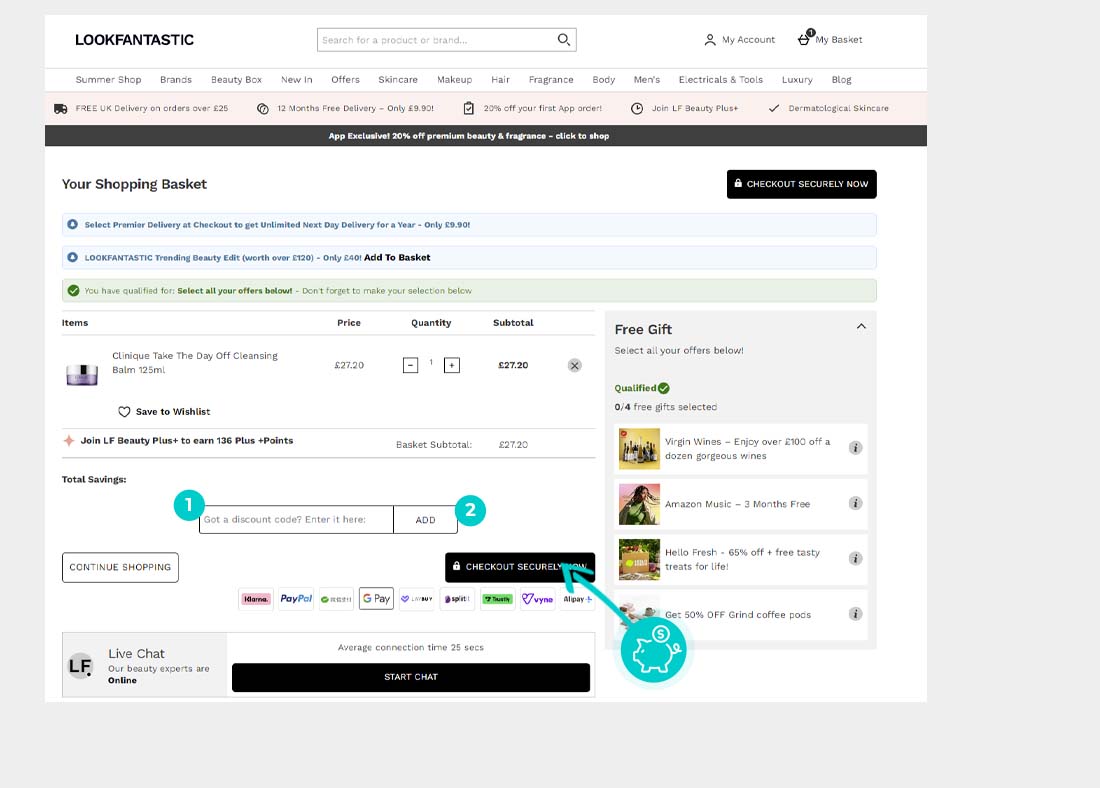Select Virgin Wines free gift thumbnail

(x=639, y=448)
